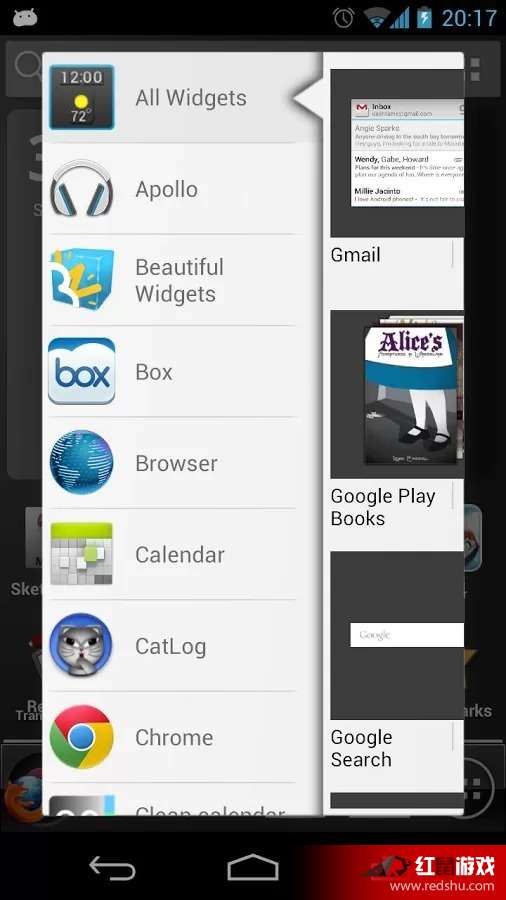Choose the Chrome logo icon
Screen dimensions: 506x900
click(81, 737)
